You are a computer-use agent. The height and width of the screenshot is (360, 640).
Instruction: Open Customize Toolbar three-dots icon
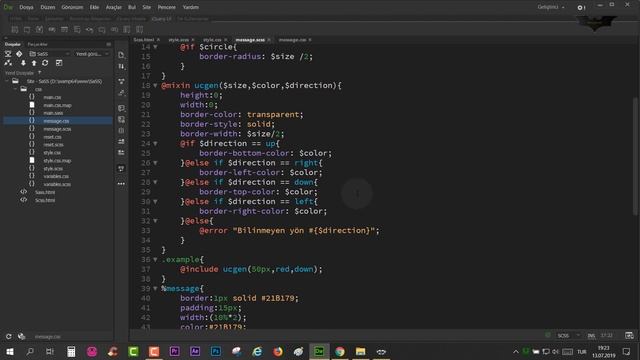point(121,184)
